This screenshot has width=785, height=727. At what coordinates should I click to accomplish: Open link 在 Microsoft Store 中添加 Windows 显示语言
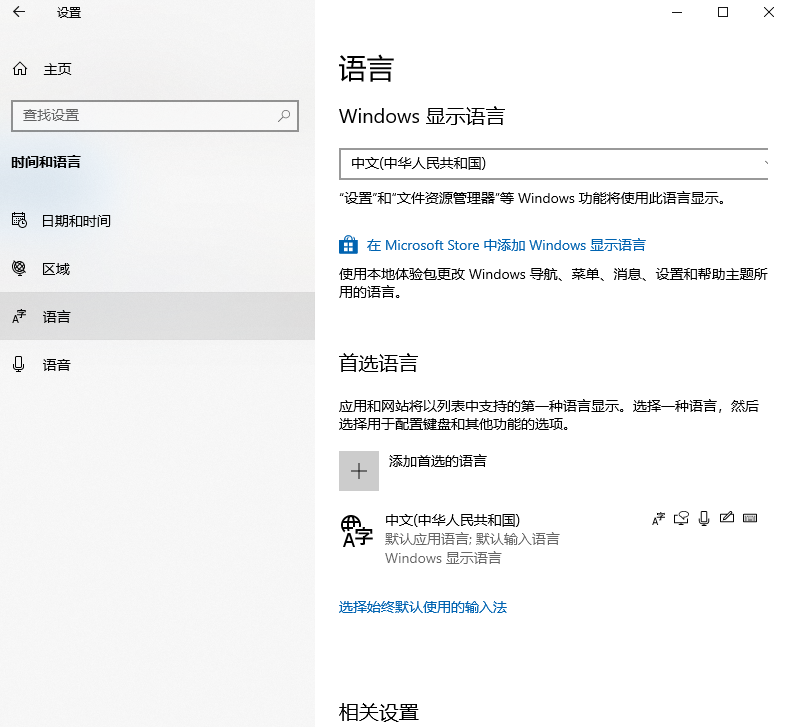pos(506,245)
